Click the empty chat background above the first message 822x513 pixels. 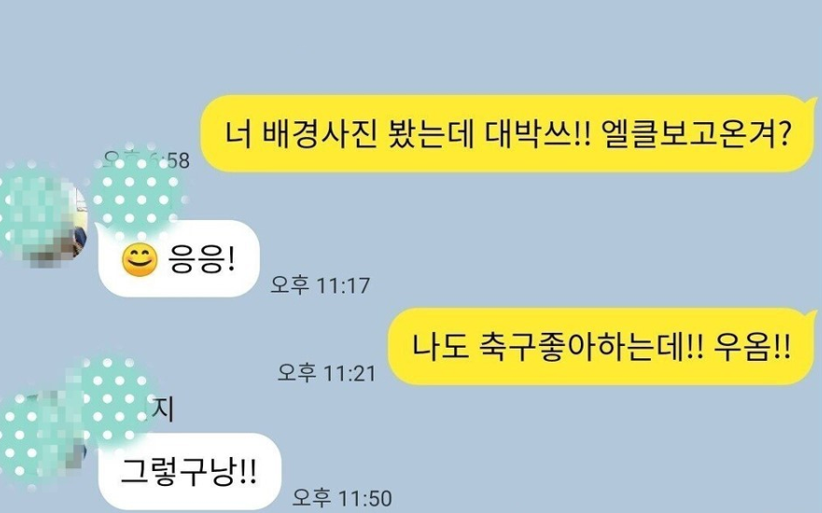(x=411, y=47)
